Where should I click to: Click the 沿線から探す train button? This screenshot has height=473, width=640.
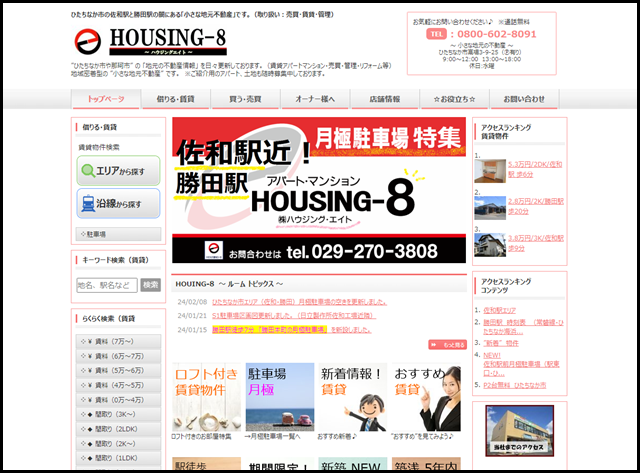(x=118, y=203)
